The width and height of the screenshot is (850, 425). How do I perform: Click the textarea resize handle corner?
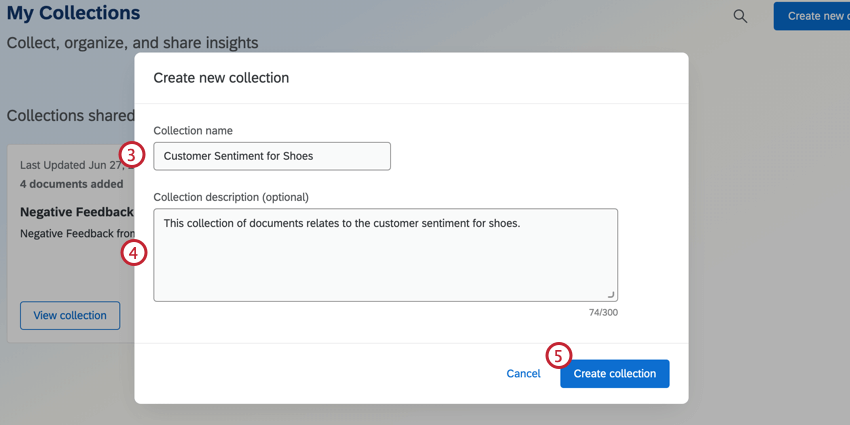611,294
